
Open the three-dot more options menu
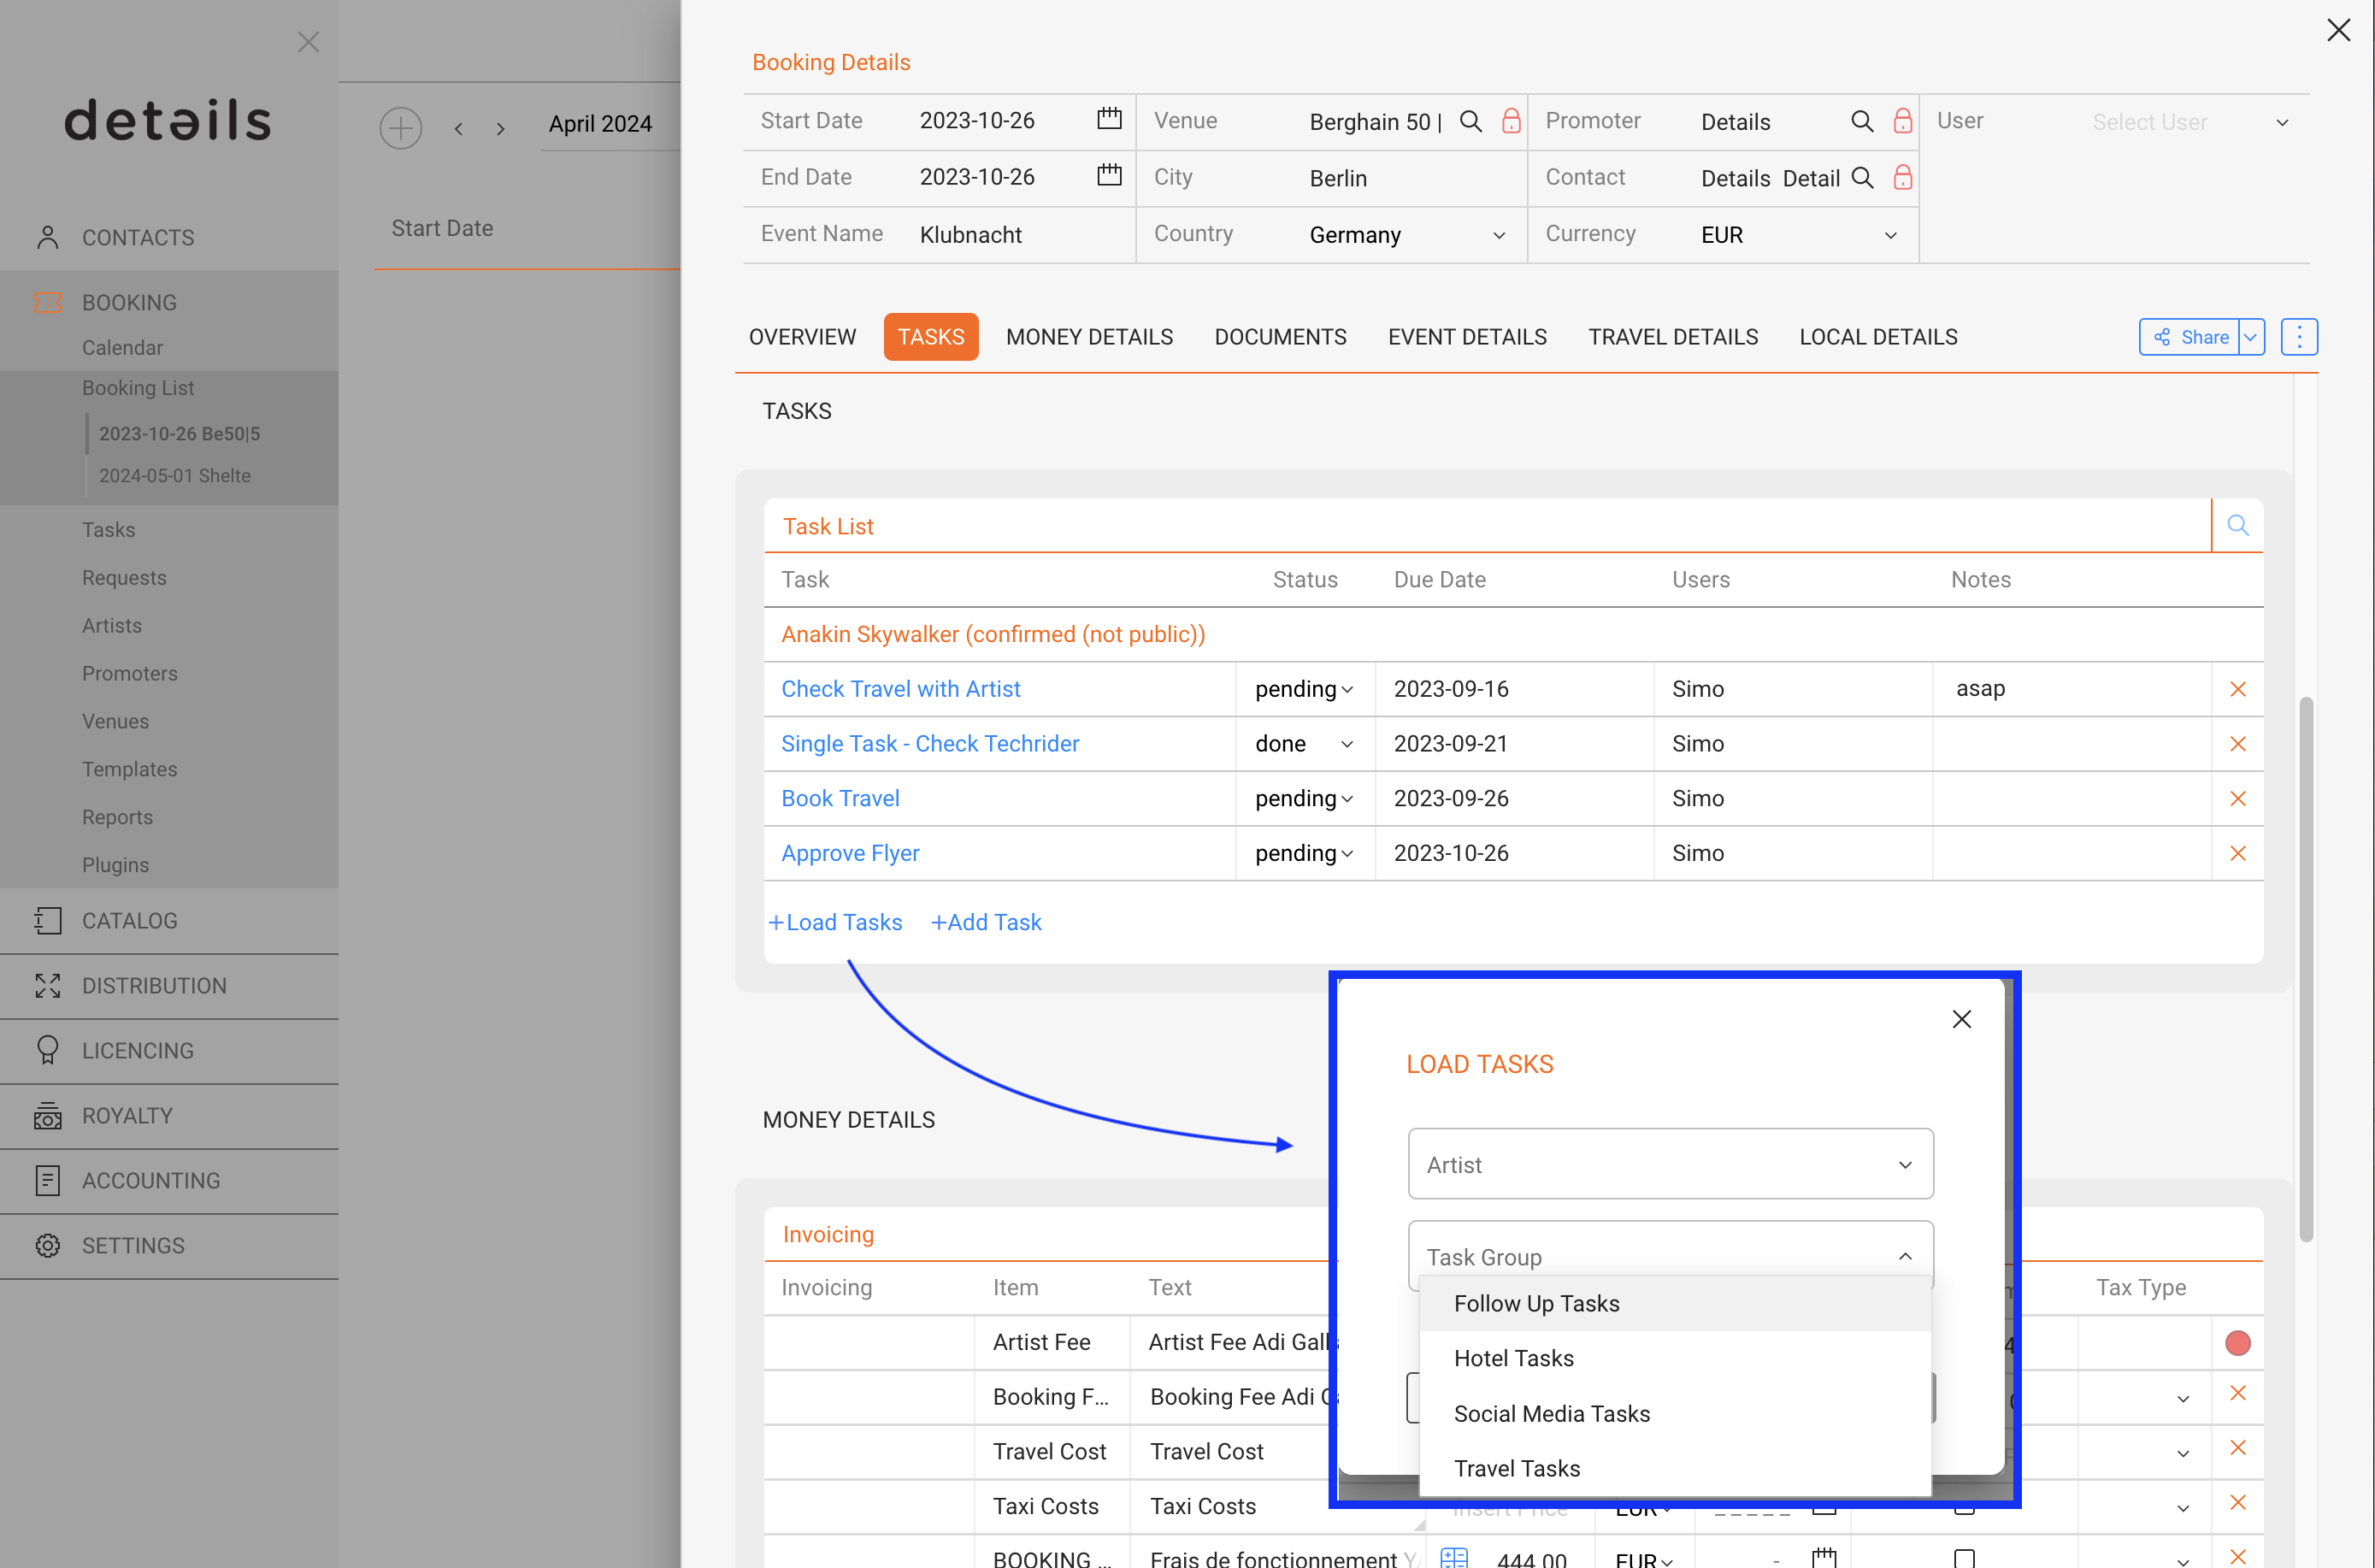[2298, 337]
